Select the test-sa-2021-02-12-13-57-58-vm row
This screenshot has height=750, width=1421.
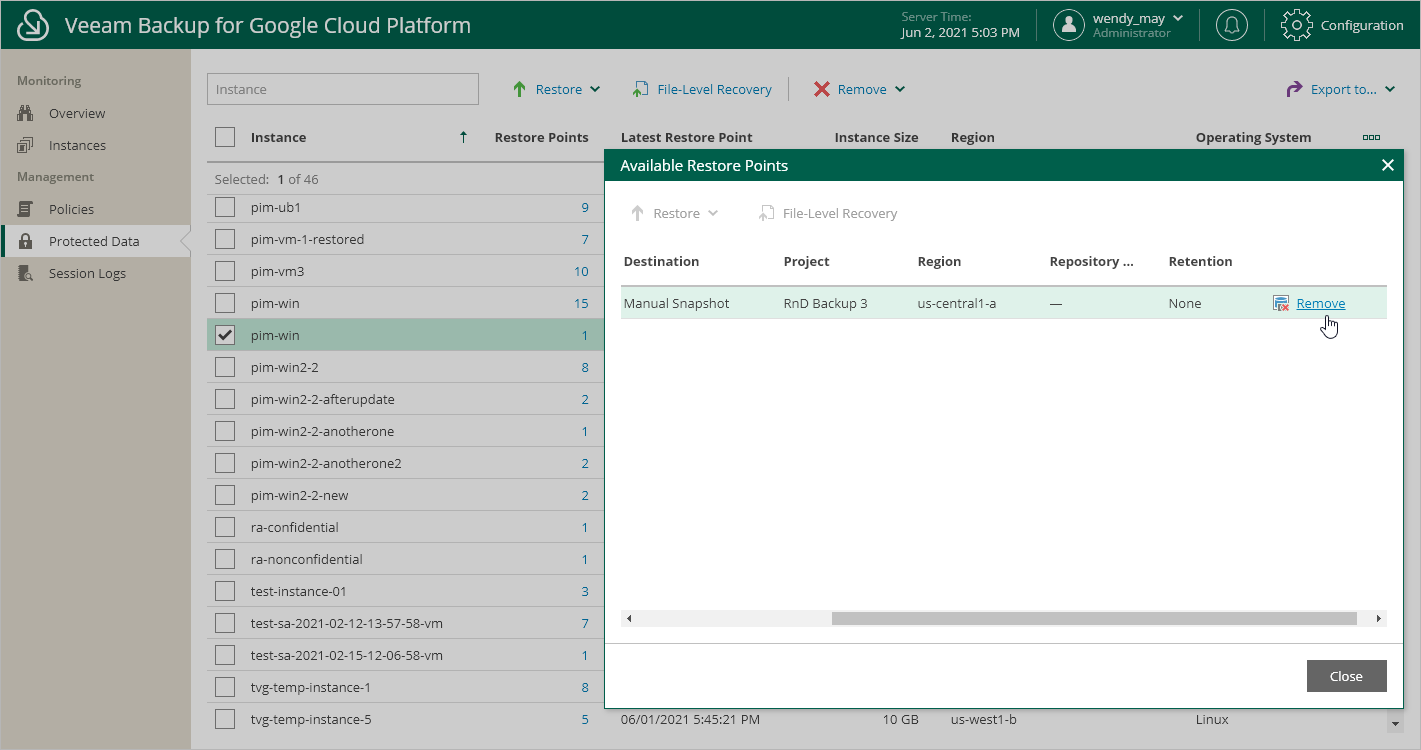[x=405, y=623]
